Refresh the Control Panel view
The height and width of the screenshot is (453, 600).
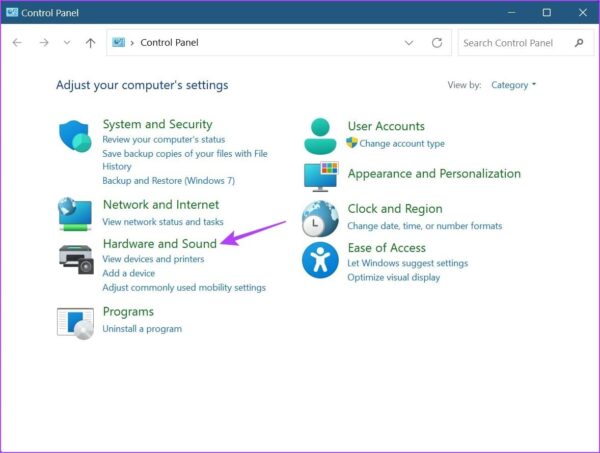click(x=436, y=43)
